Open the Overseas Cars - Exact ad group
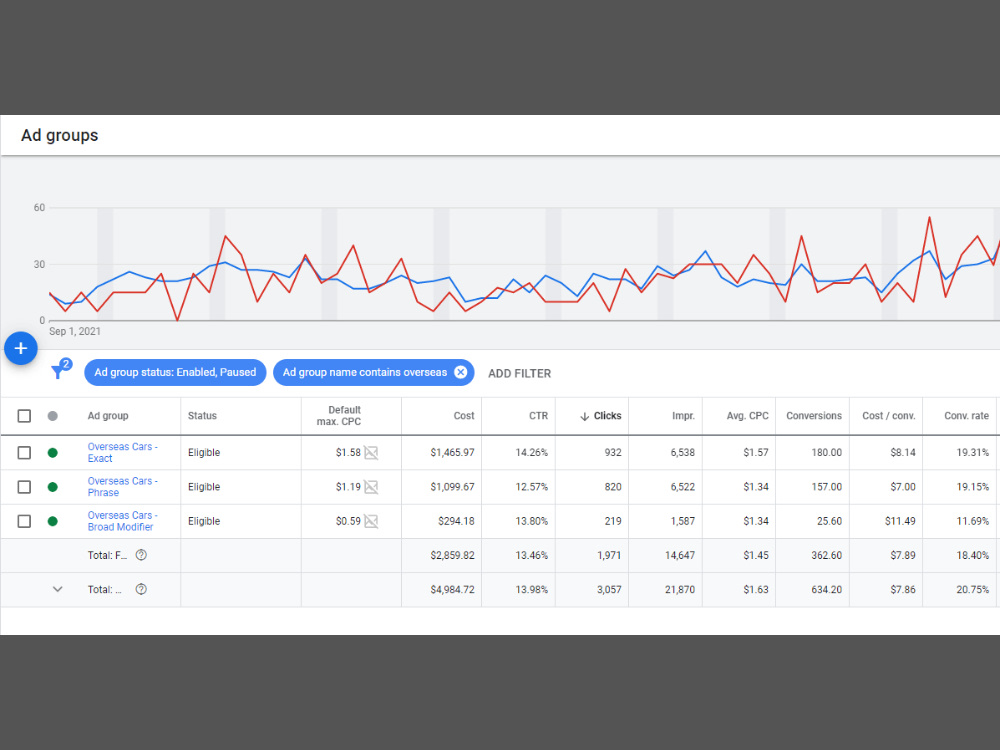 (122, 453)
